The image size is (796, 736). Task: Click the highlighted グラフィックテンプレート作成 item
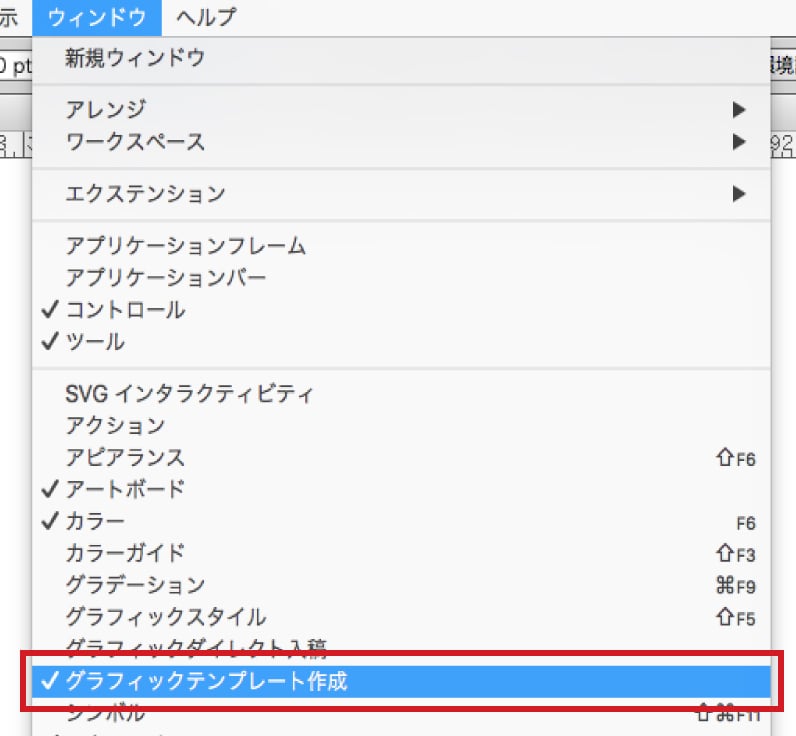(205, 682)
